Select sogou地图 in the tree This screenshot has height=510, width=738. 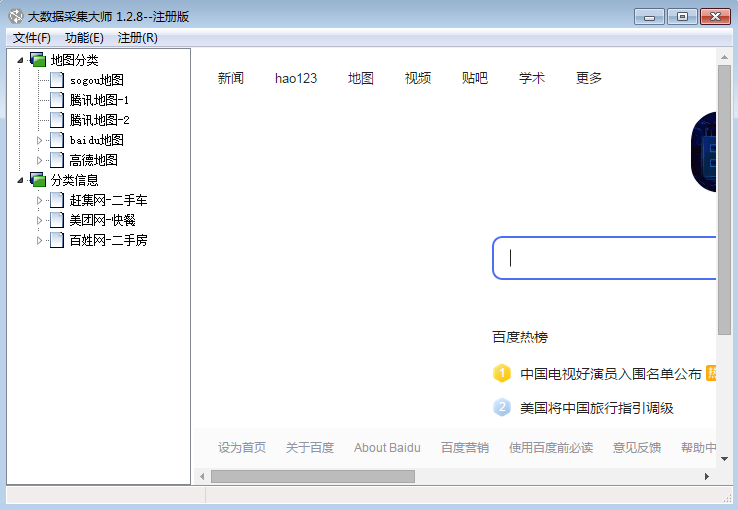[x=96, y=80]
